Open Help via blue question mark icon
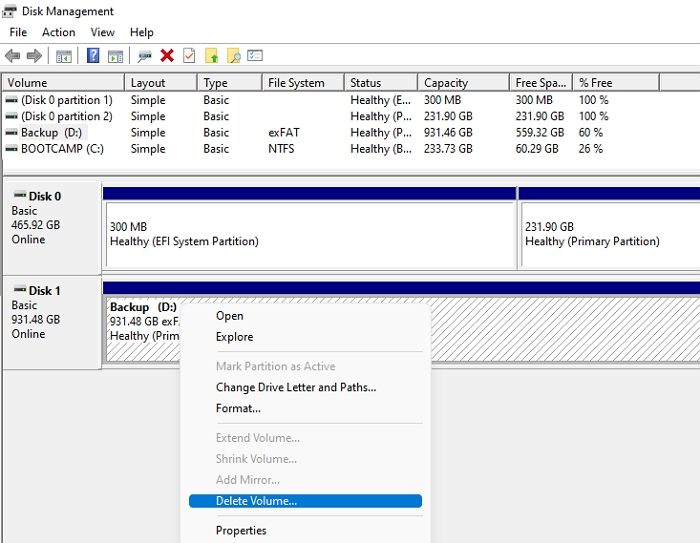Viewport: 700px width, 543px height. tap(93, 56)
